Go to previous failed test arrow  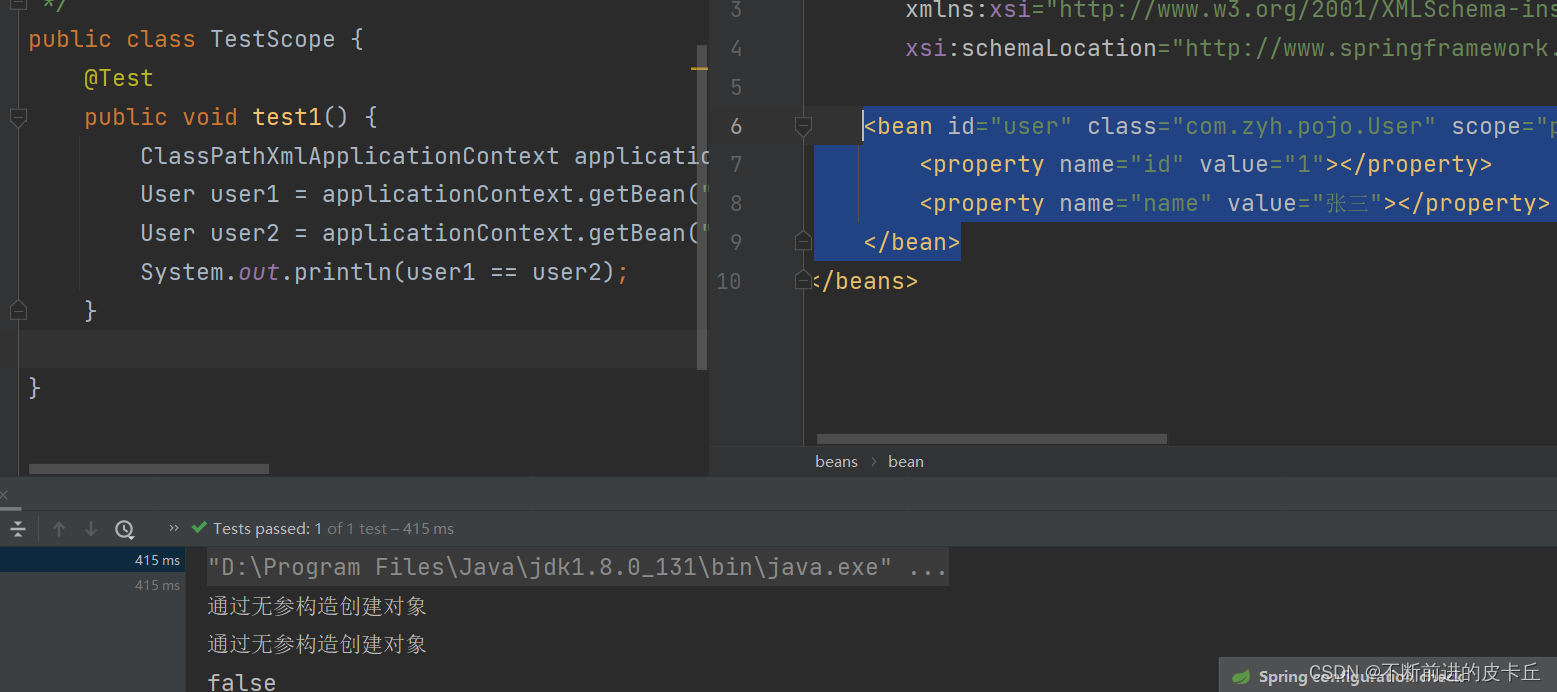point(59,529)
